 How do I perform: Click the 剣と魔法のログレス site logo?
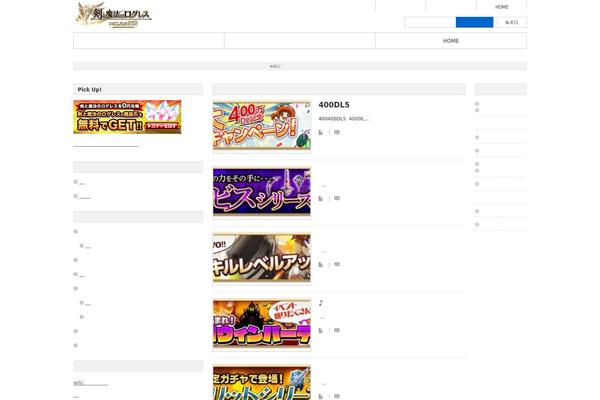114,15
